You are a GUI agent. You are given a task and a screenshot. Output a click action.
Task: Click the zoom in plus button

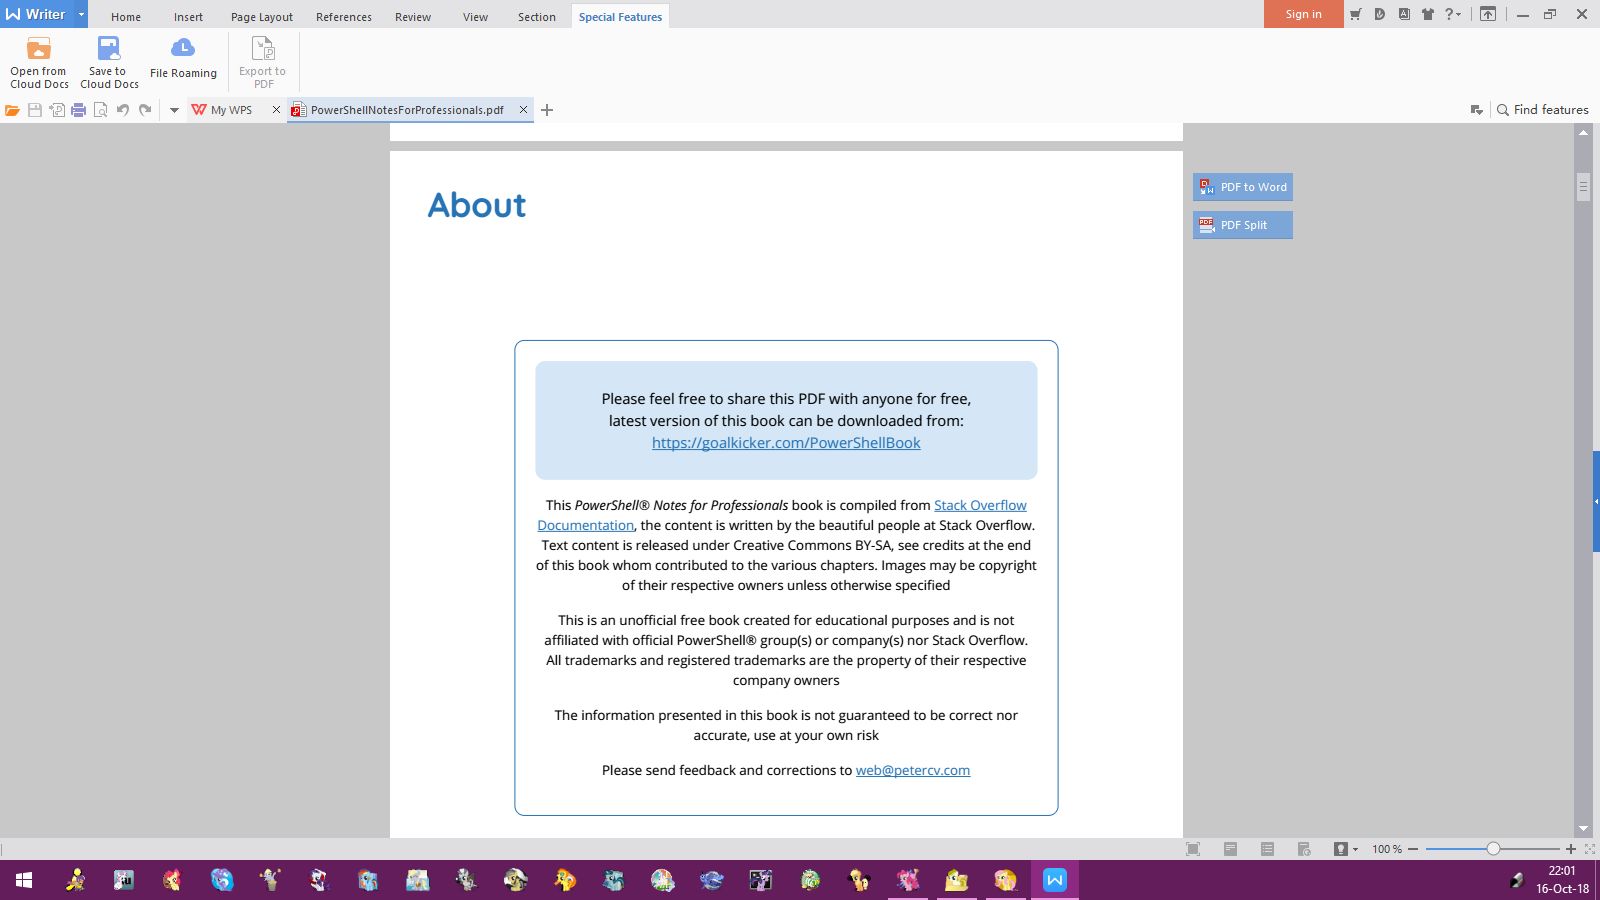pos(1571,849)
